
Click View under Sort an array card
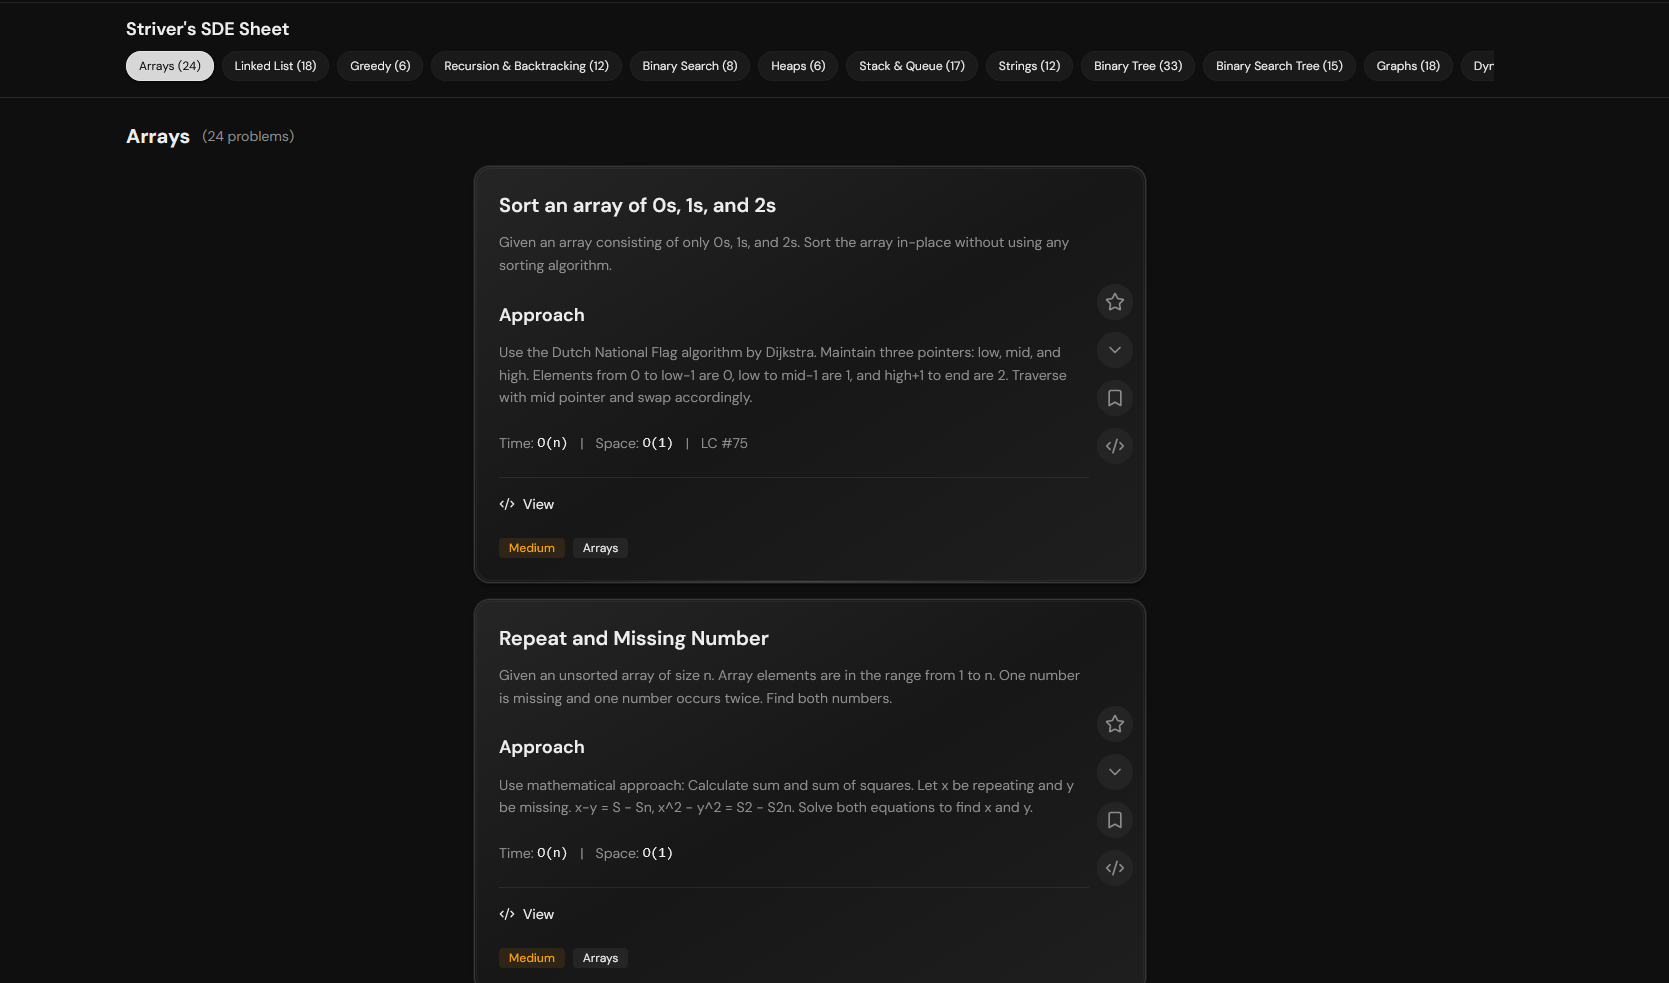(x=527, y=504)
